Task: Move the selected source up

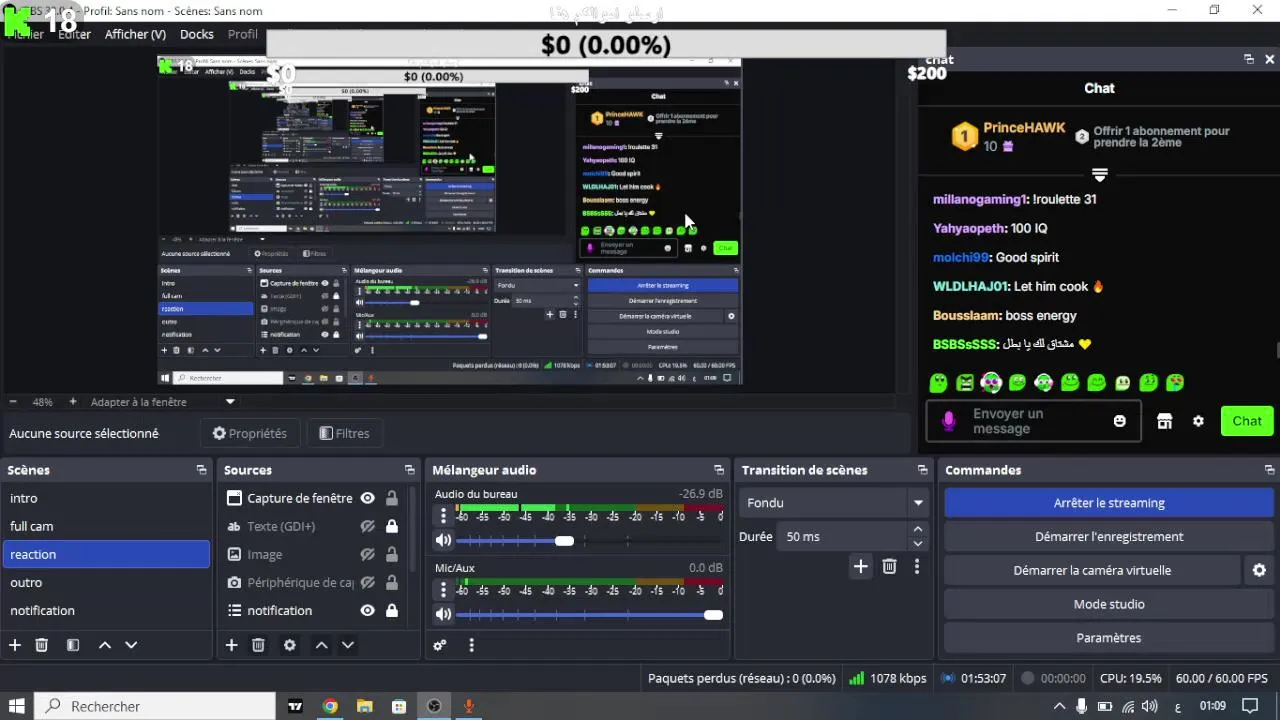Action: (322, 645)
